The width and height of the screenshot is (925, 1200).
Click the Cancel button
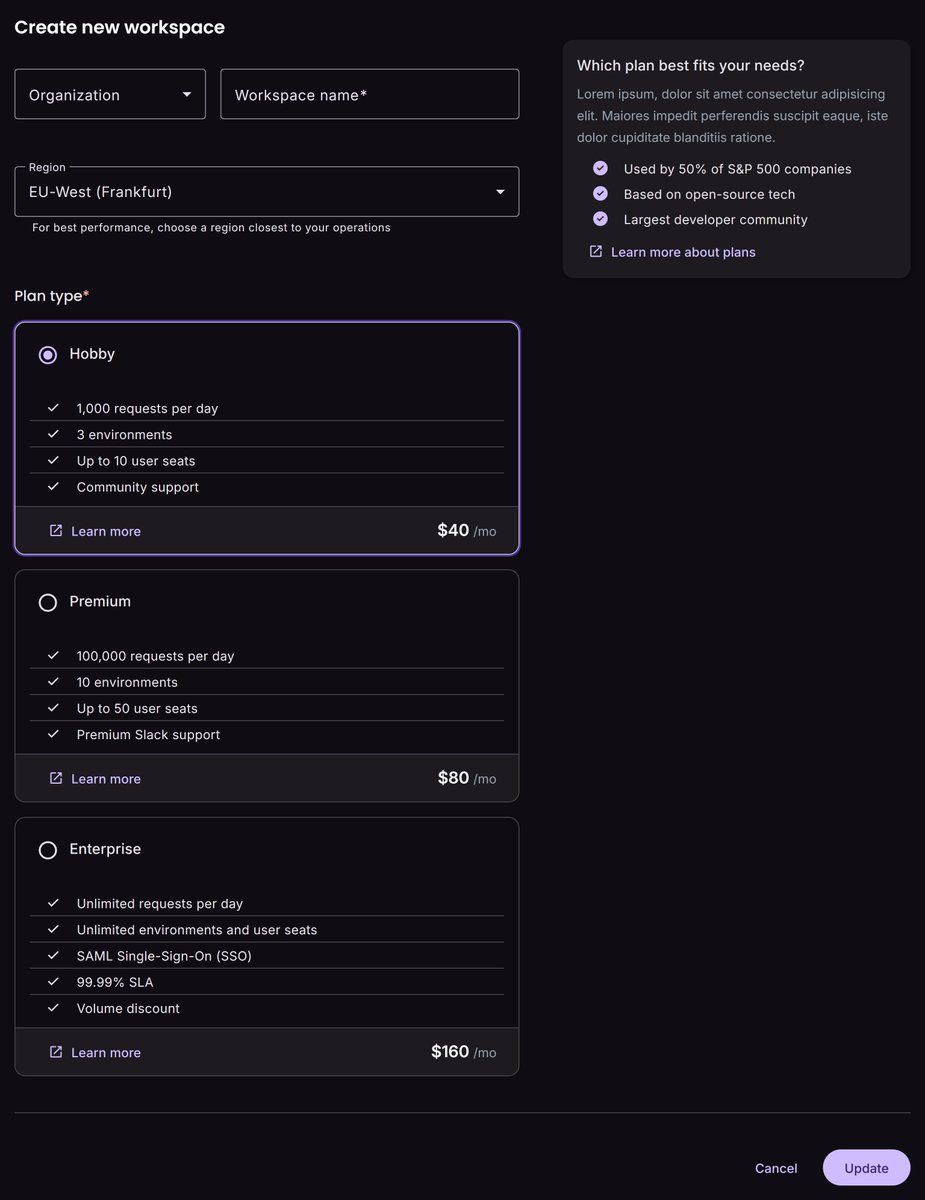tap(776, 1168)
